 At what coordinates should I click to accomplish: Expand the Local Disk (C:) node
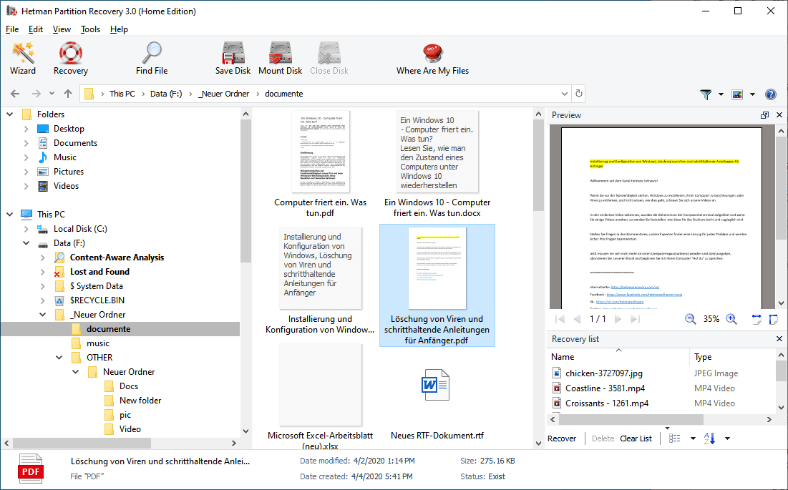pos(26,229)
